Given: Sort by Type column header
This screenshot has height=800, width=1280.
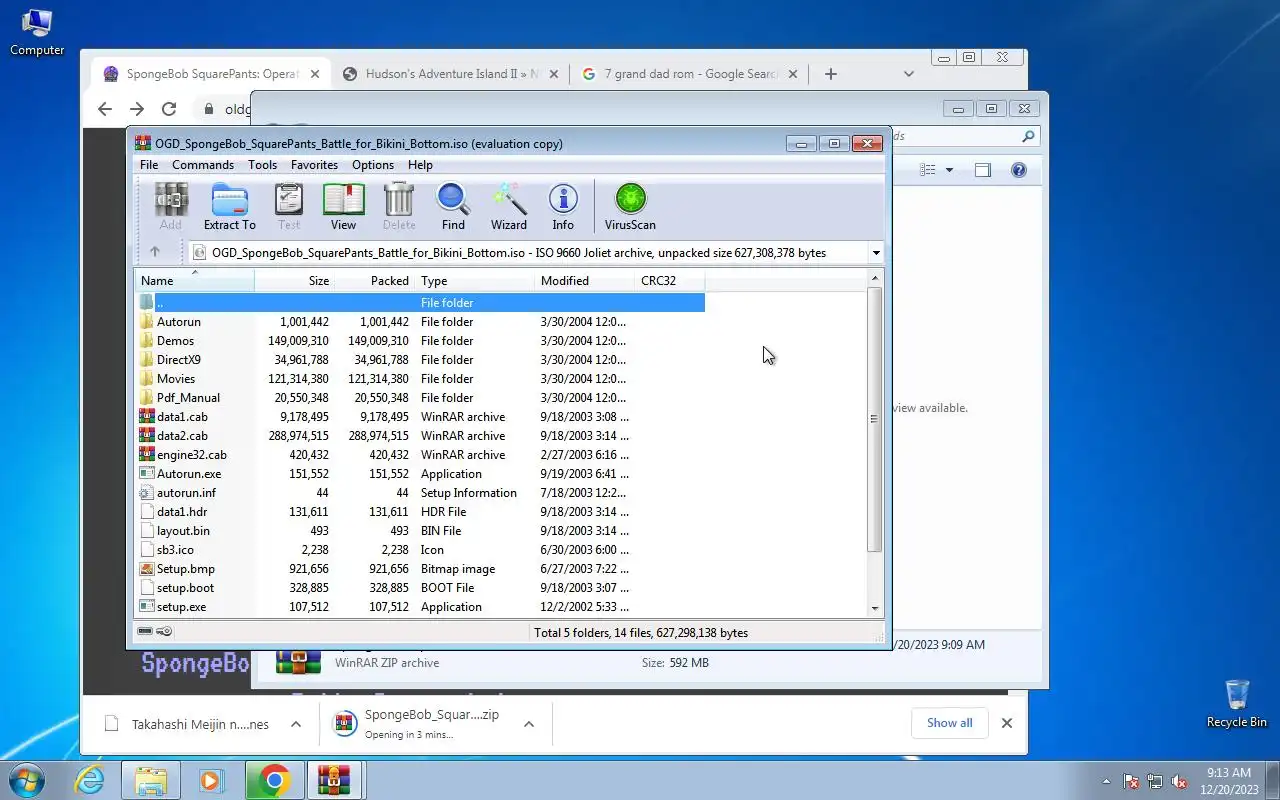Looking at the screenshot, I should tap(474, 281).
